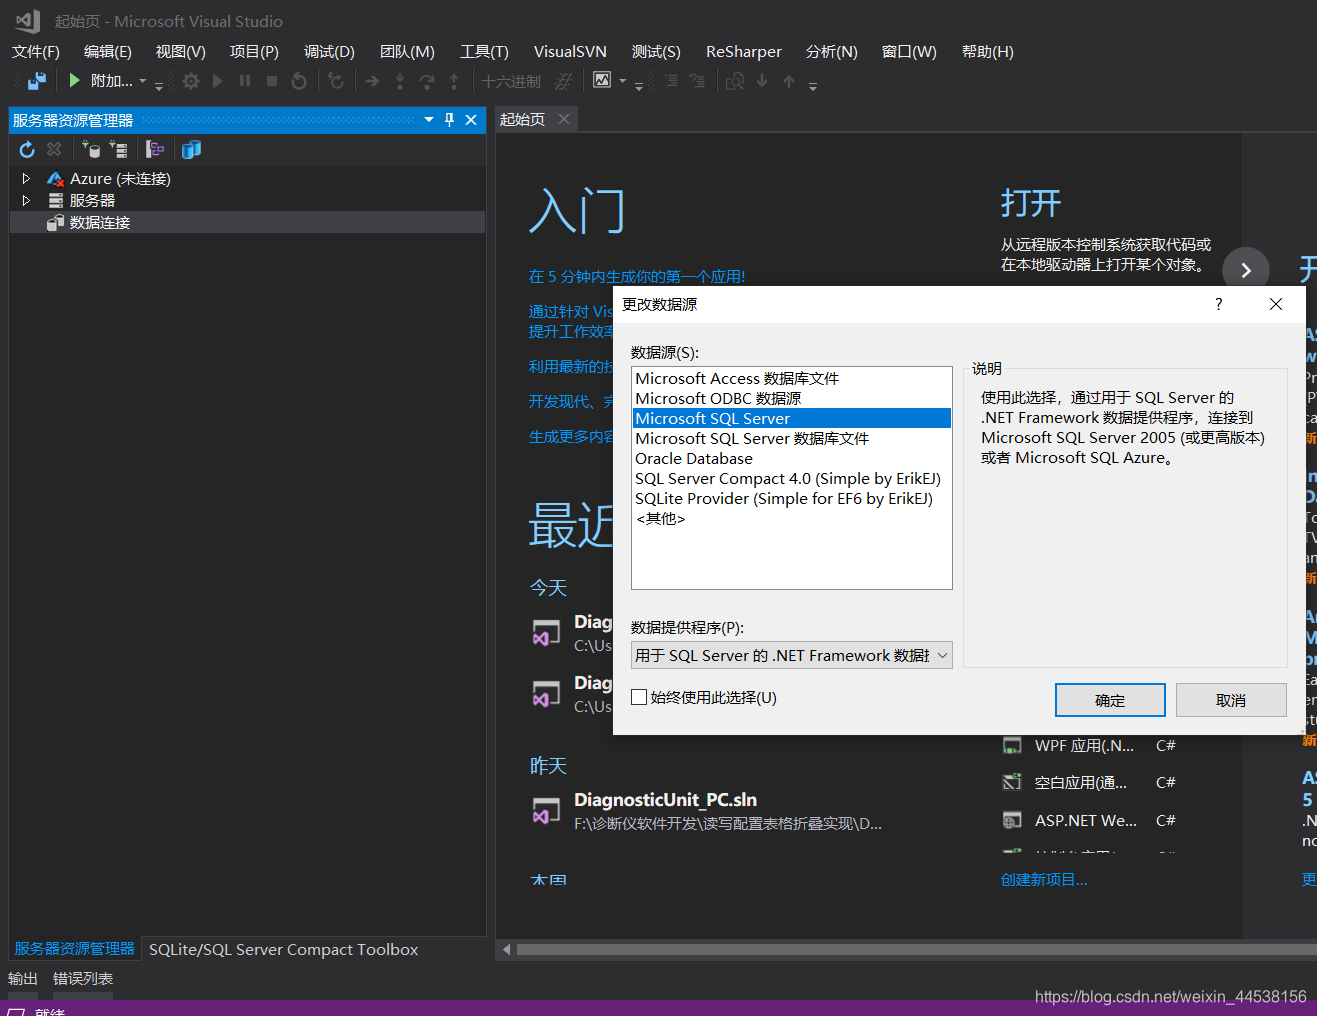Click the Connect to Server icon
1317x1016 pixels.
tap(118, 149)
